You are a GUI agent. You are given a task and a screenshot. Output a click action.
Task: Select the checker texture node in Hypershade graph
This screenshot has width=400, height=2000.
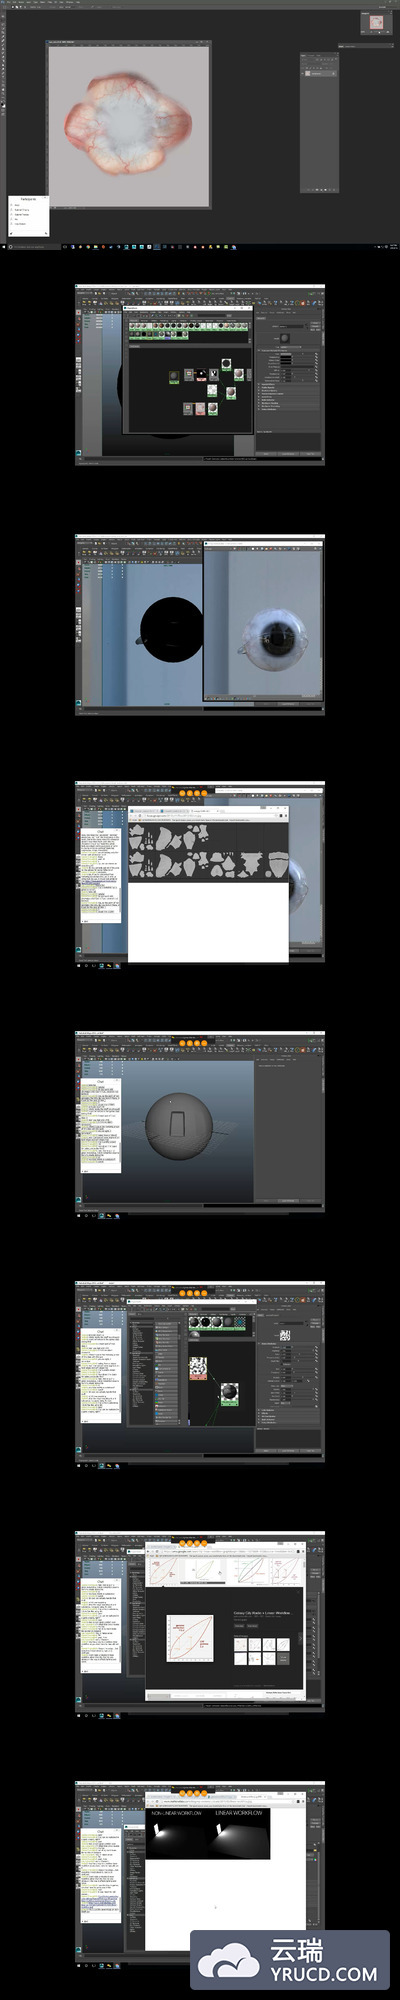pos(198,1368)
